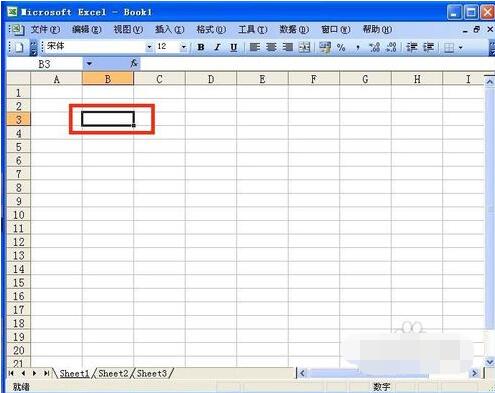This screenshot has width=495, height=393.
Task: Select row 1 header
Action: [19, 92]
